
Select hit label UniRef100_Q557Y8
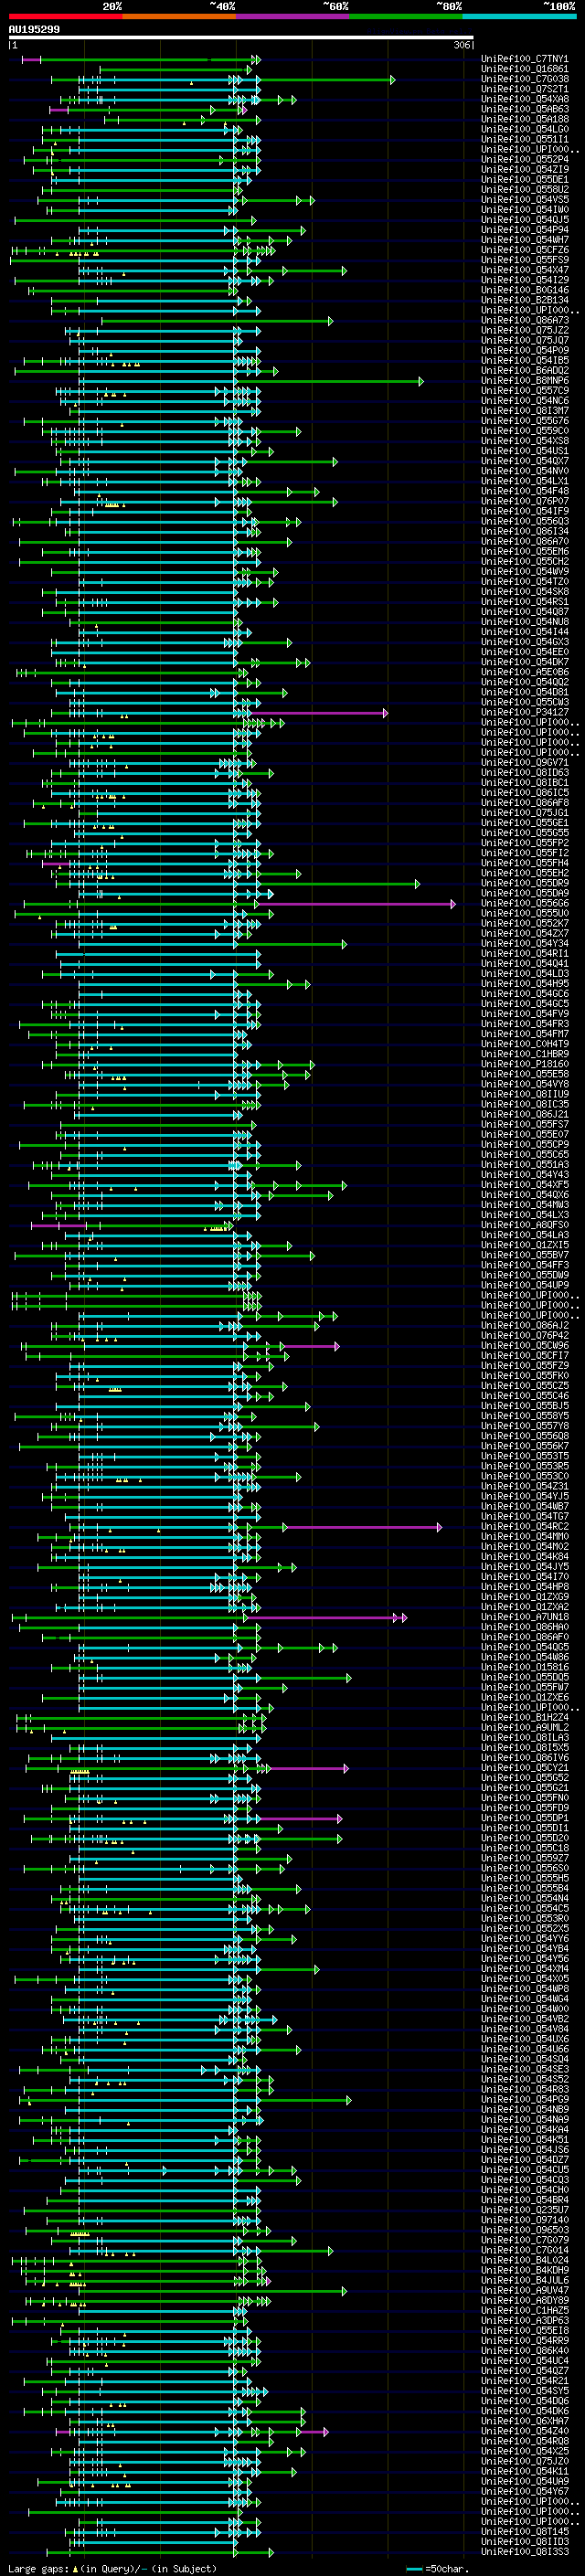(525, 1426)
